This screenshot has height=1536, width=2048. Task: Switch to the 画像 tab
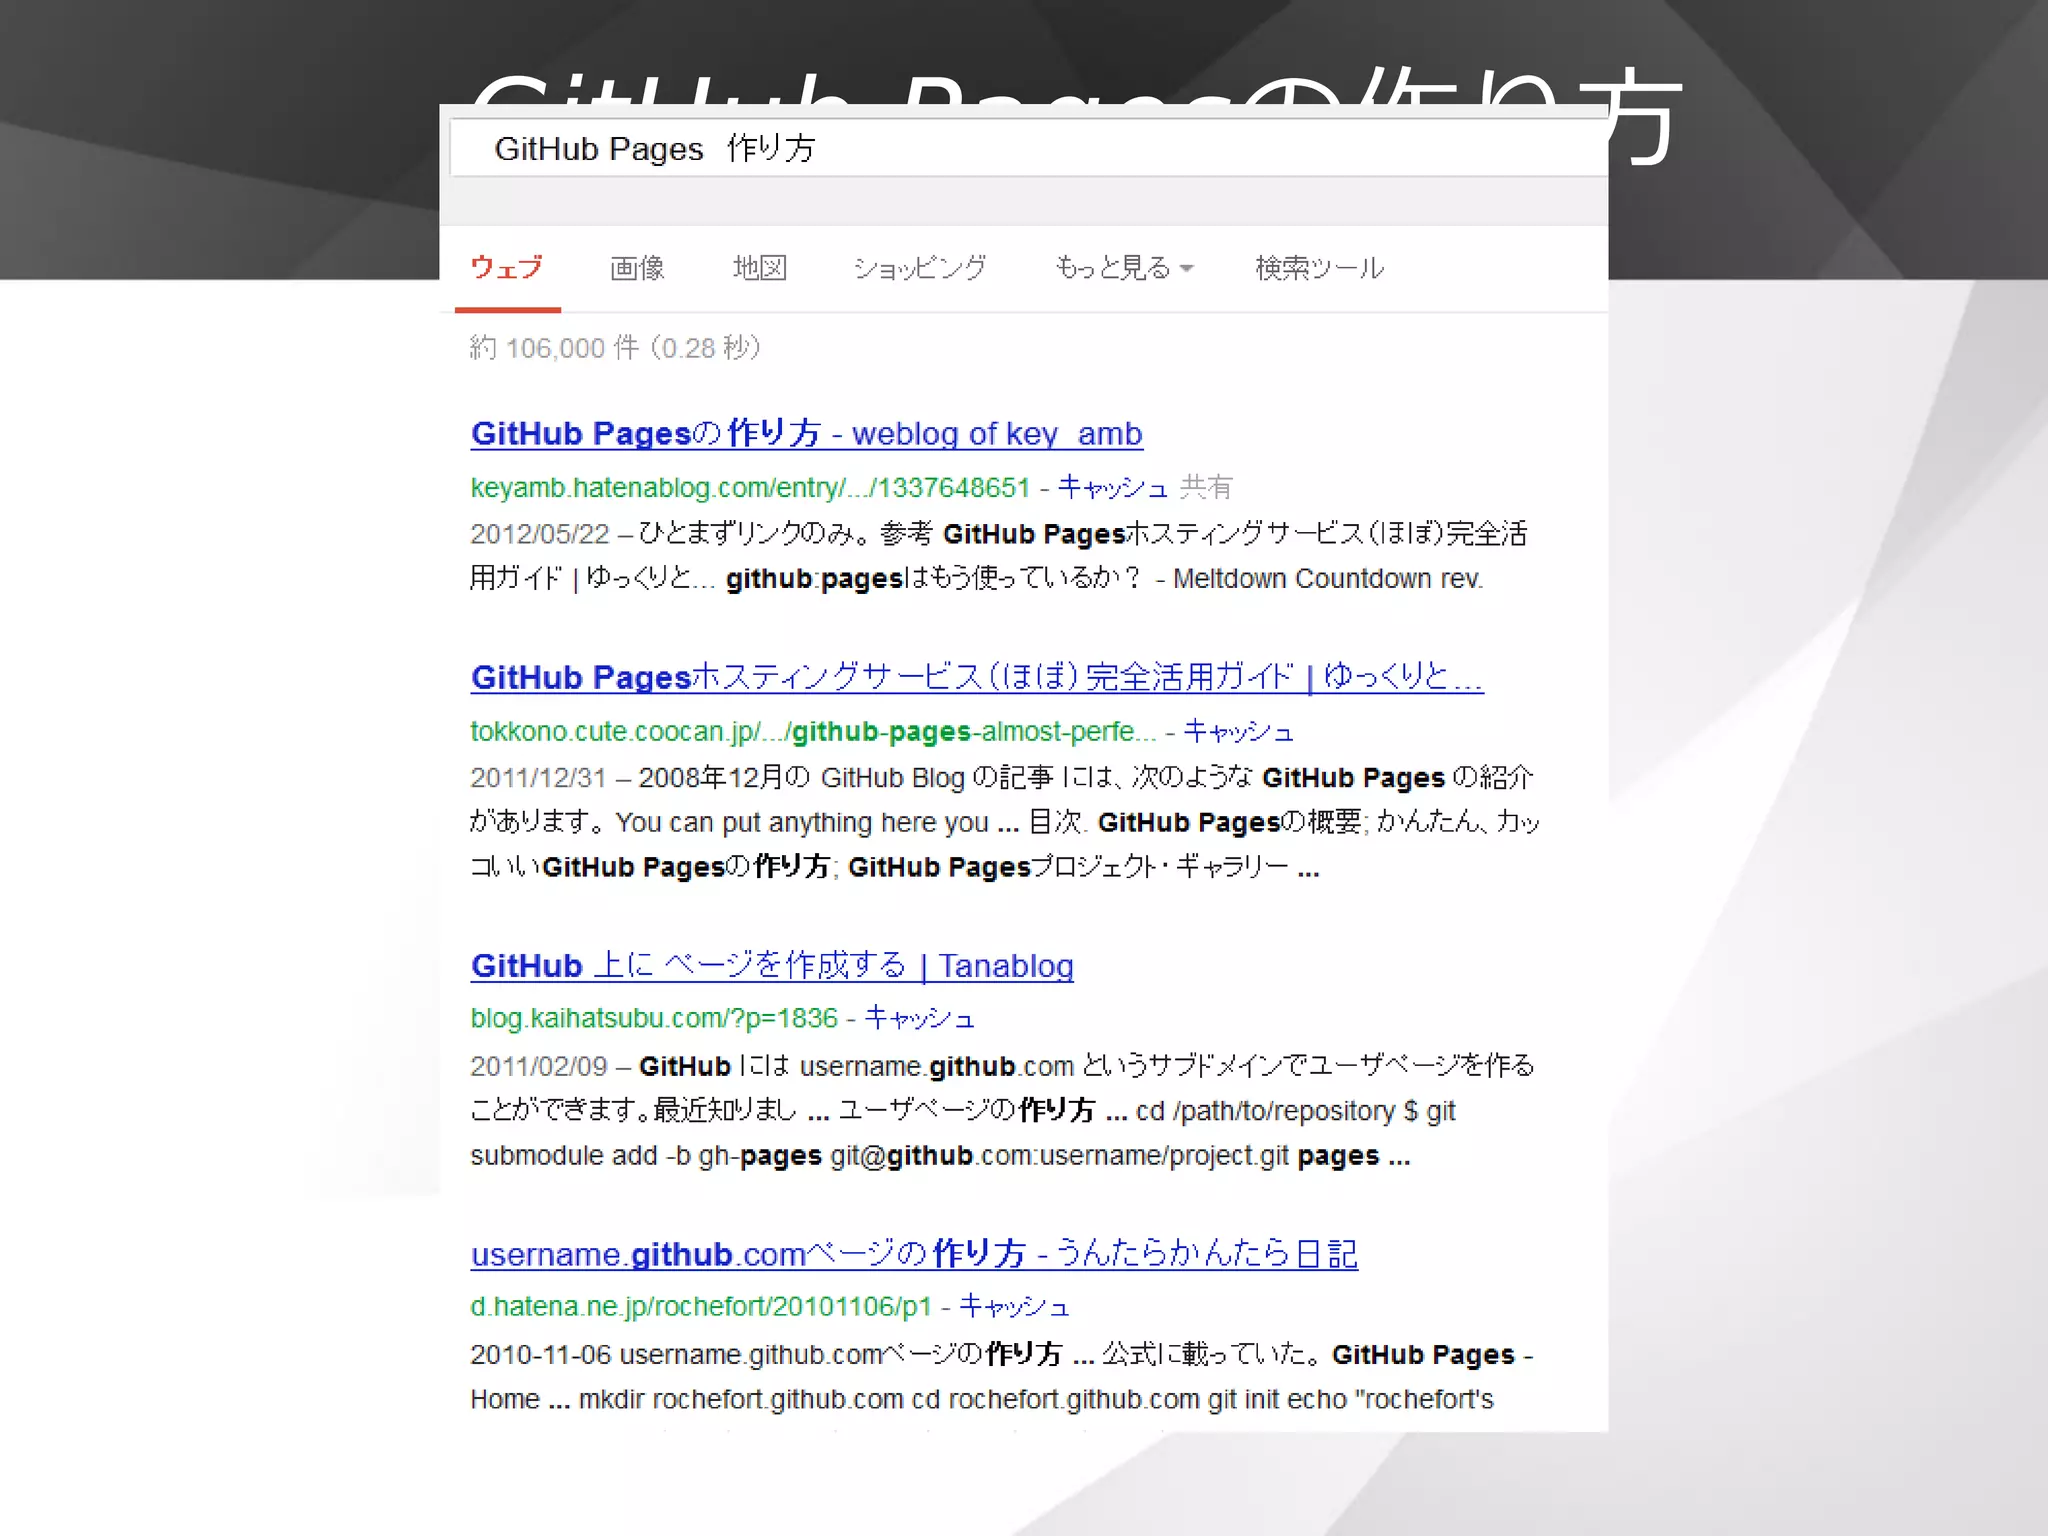tap(637, 268)
